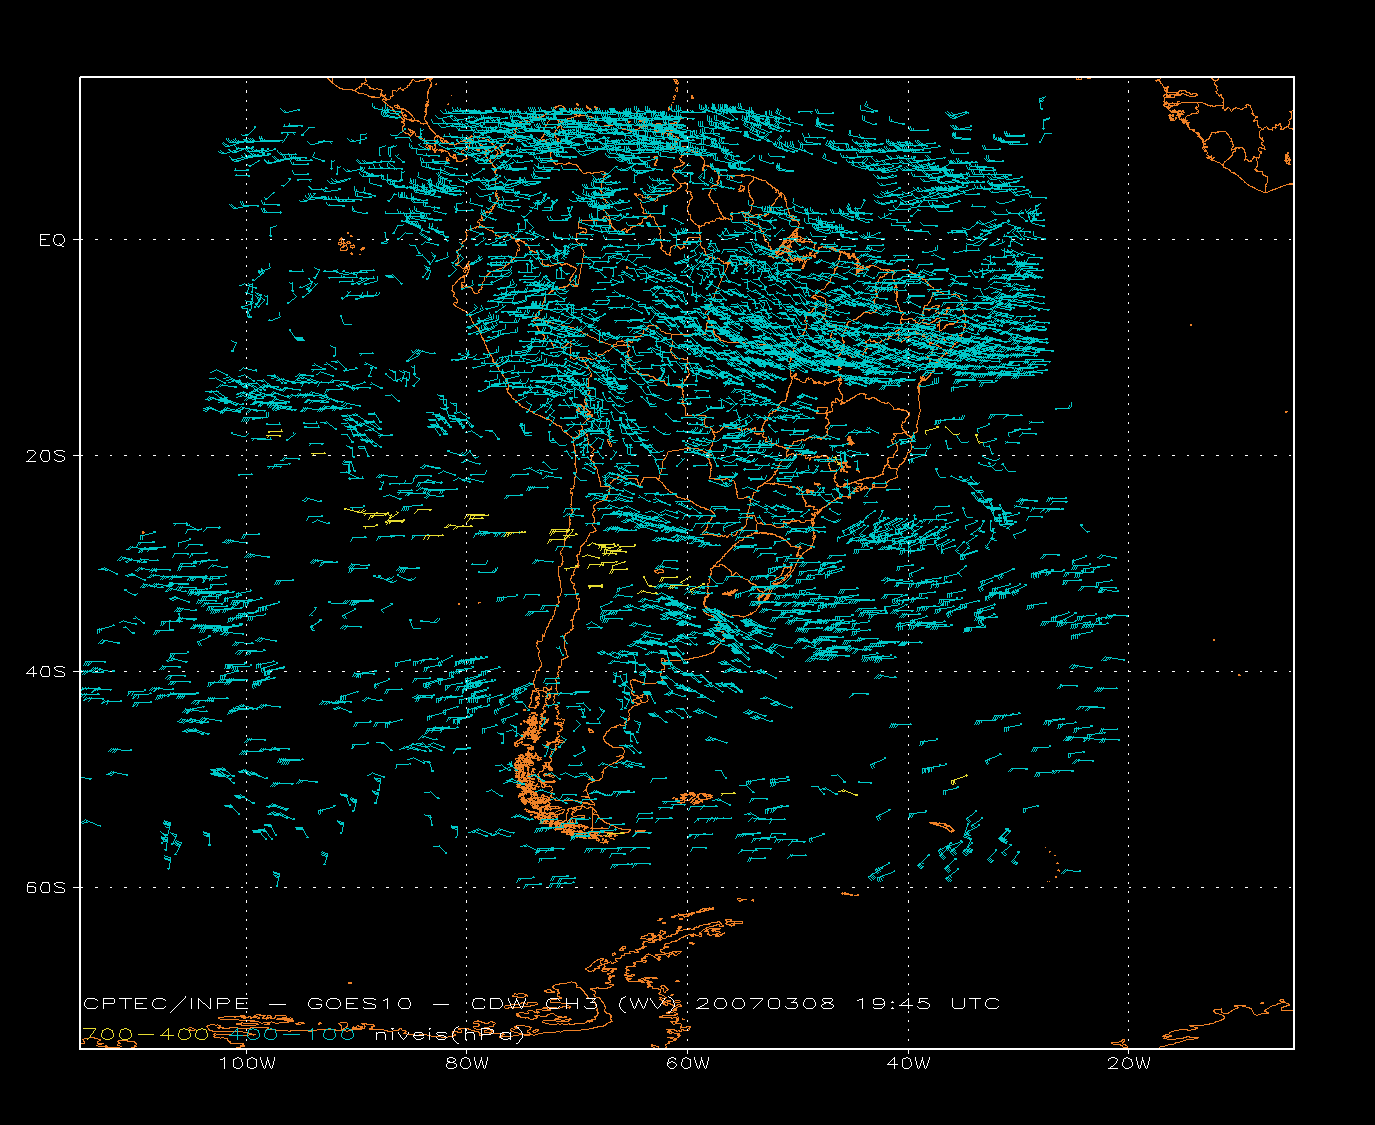This screenshot has width=1375, height=1125.
Task: Click the 20W longitude axis label
Action: point(1129,1063)
